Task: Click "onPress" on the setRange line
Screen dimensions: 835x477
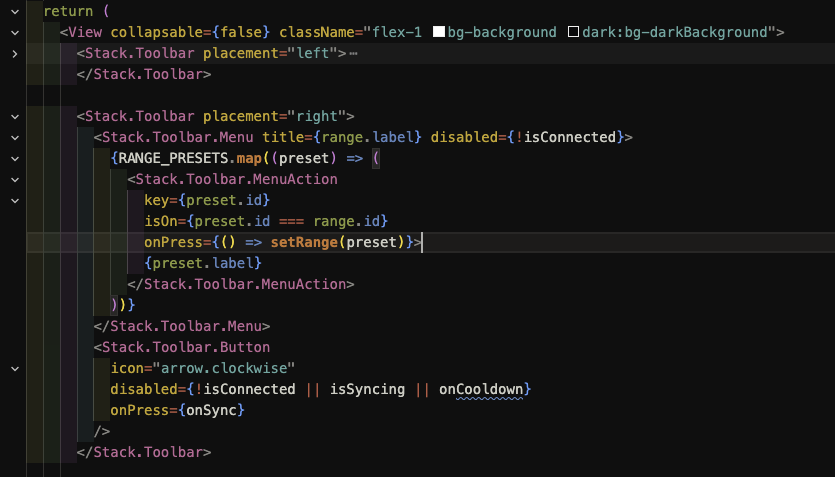Action: click(174, 242)
